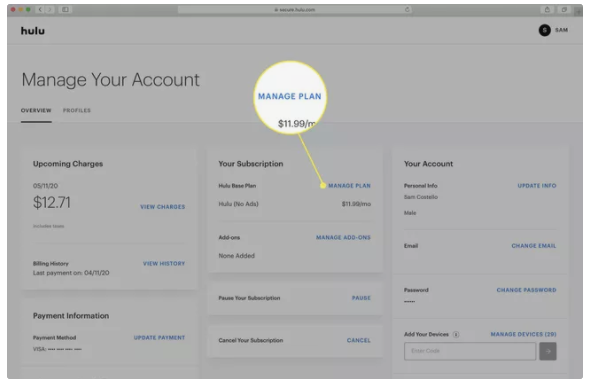Show all tabs with the tab overview icon
The width and height of the screenshot is (591, 381).
564,9
